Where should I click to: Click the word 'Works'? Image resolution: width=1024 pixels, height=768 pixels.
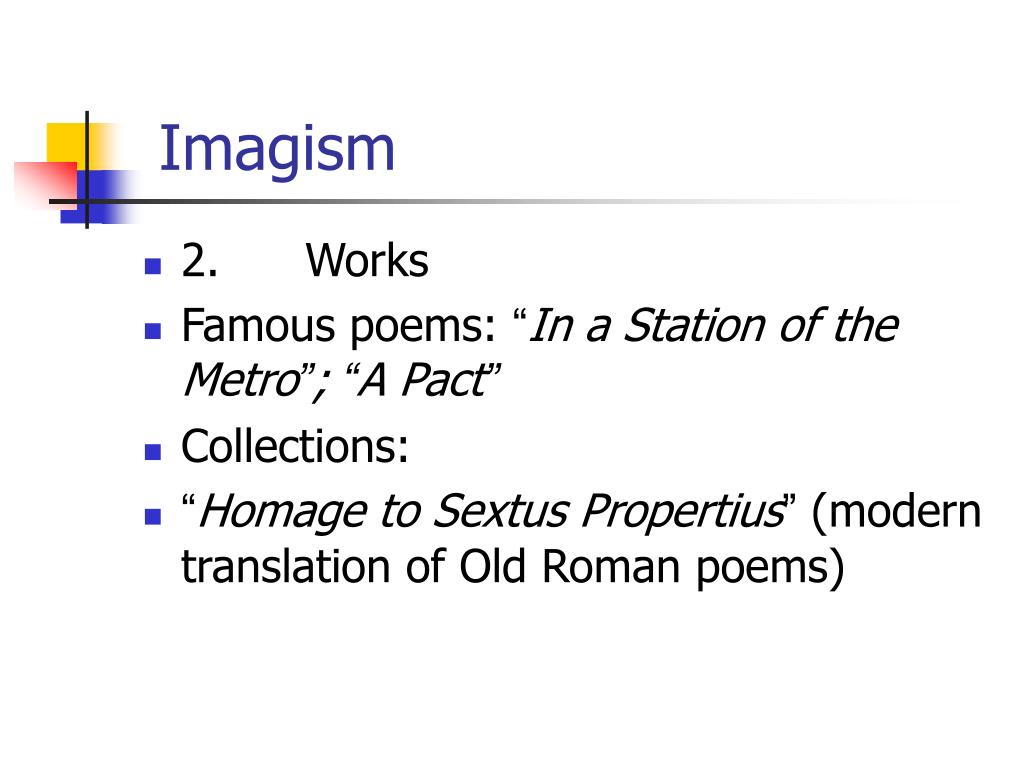tap(367, 261)
